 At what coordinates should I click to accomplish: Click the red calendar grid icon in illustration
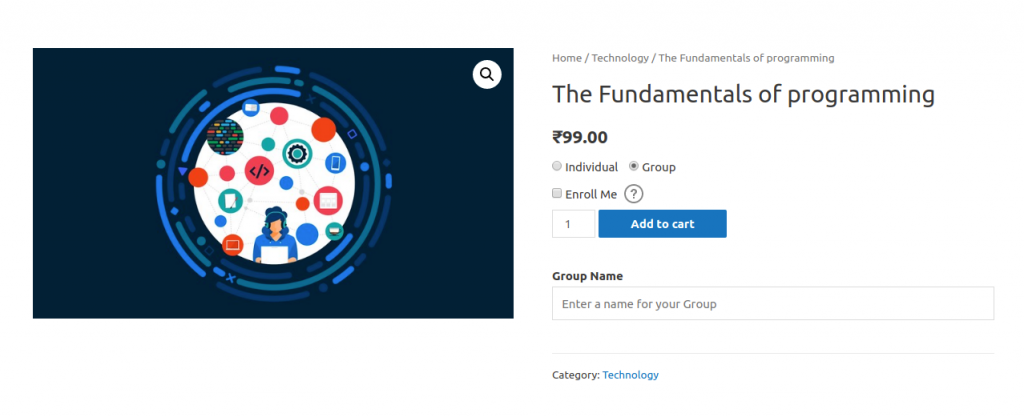click(x=328, y=201)
